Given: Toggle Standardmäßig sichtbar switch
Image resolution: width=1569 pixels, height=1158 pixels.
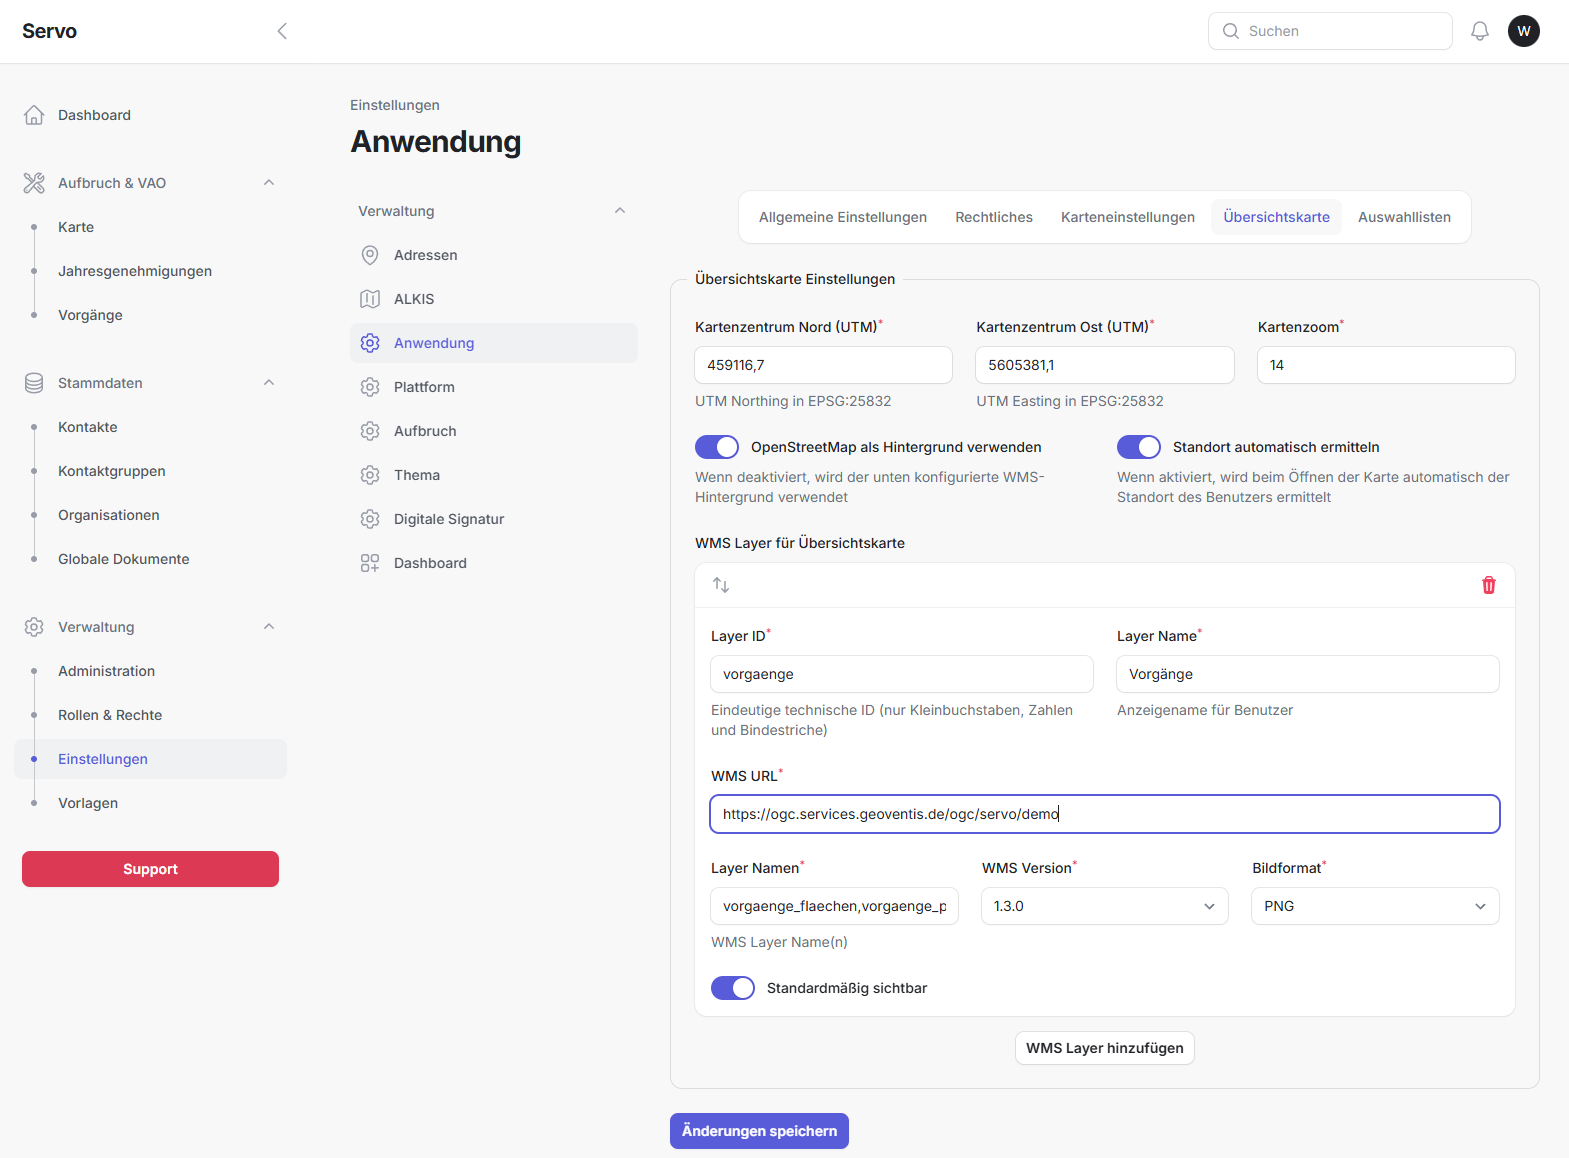Looking at the screenshot, I should coord(733,988).
